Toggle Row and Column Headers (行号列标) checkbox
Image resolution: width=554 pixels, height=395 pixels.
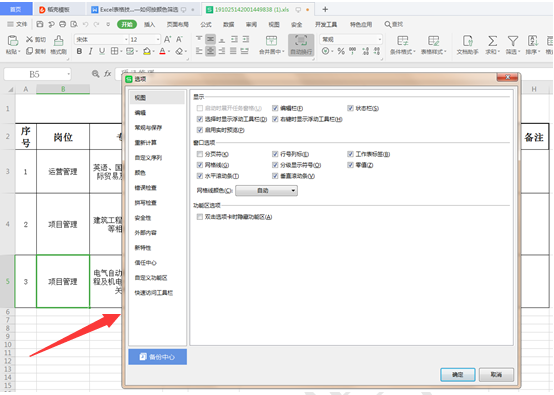click(x=275, y=154)
